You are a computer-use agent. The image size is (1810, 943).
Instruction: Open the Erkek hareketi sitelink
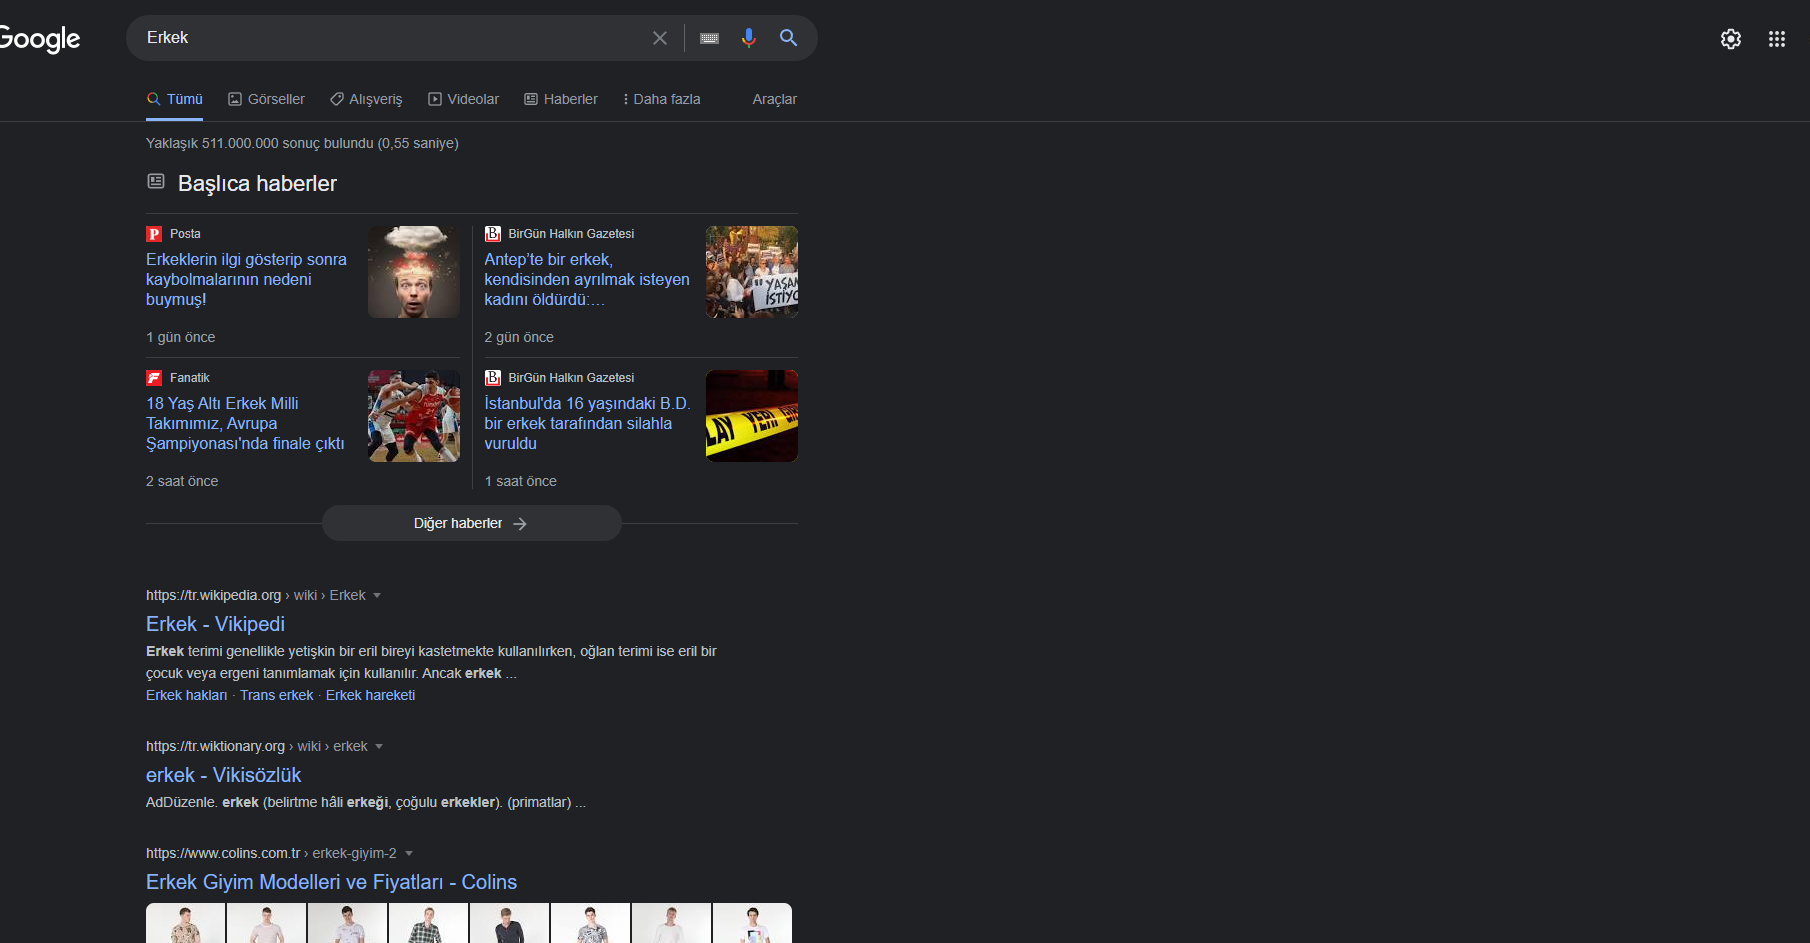[x=370, y=695]
